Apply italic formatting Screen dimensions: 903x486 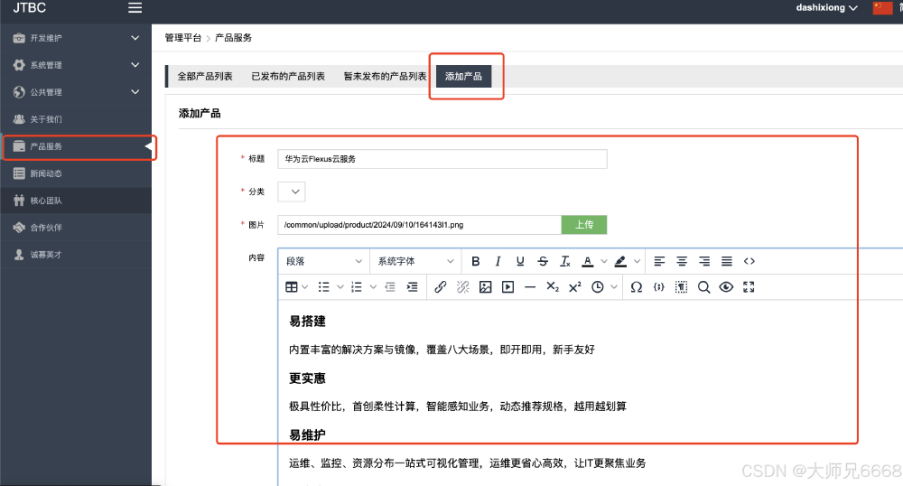pyautogui.click(x=498, y=261)
